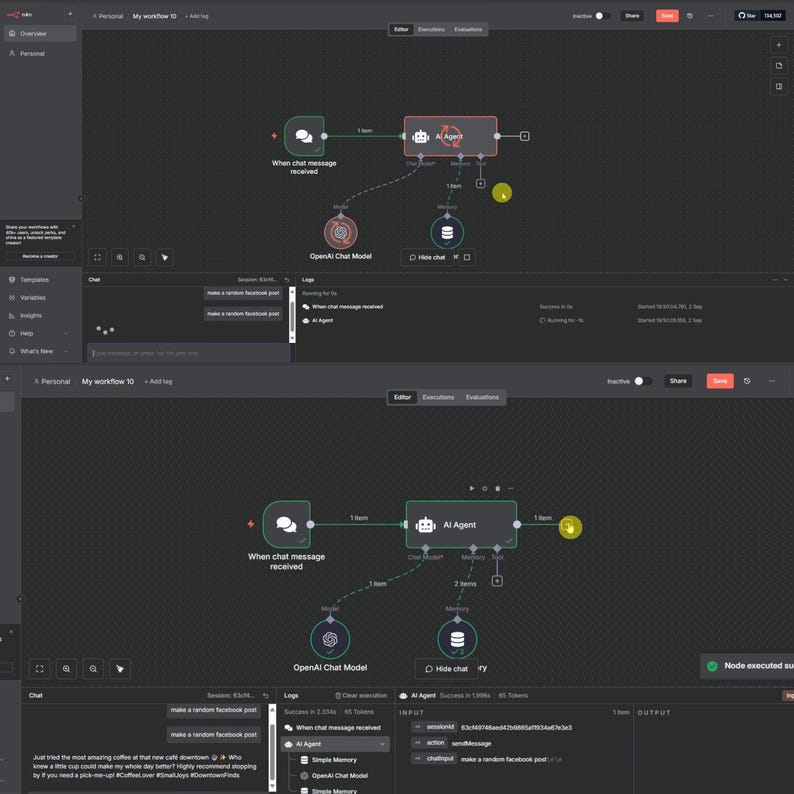Click the tidy up icon in the upper canvas
794x794 pixels.
pos(165,257)
